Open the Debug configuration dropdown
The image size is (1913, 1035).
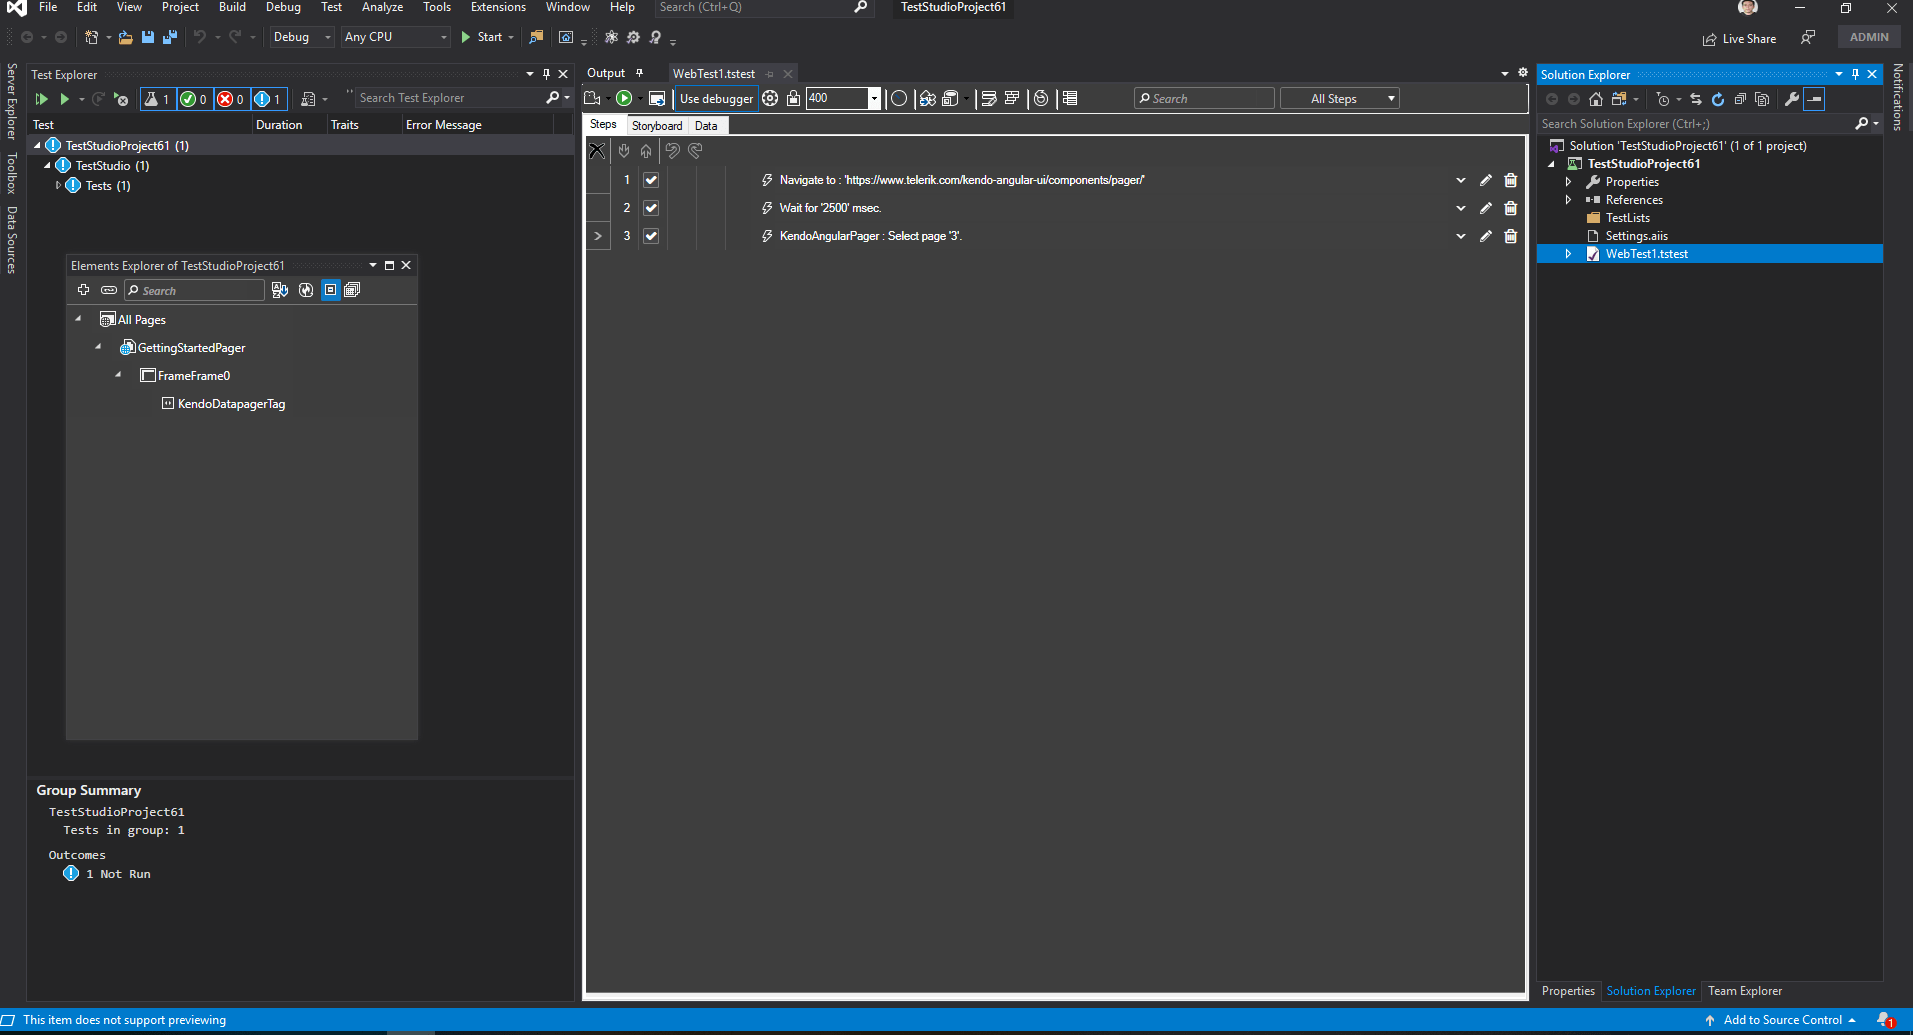pos(302,37)
